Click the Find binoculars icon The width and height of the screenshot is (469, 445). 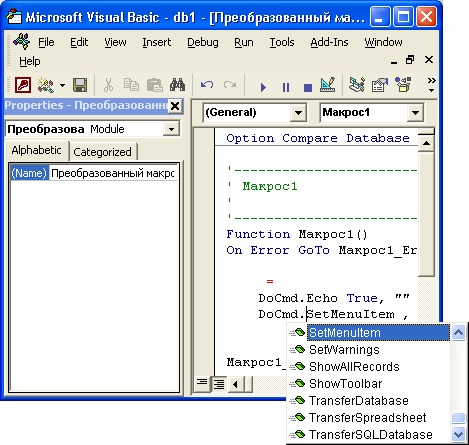(x=177, y=85)
